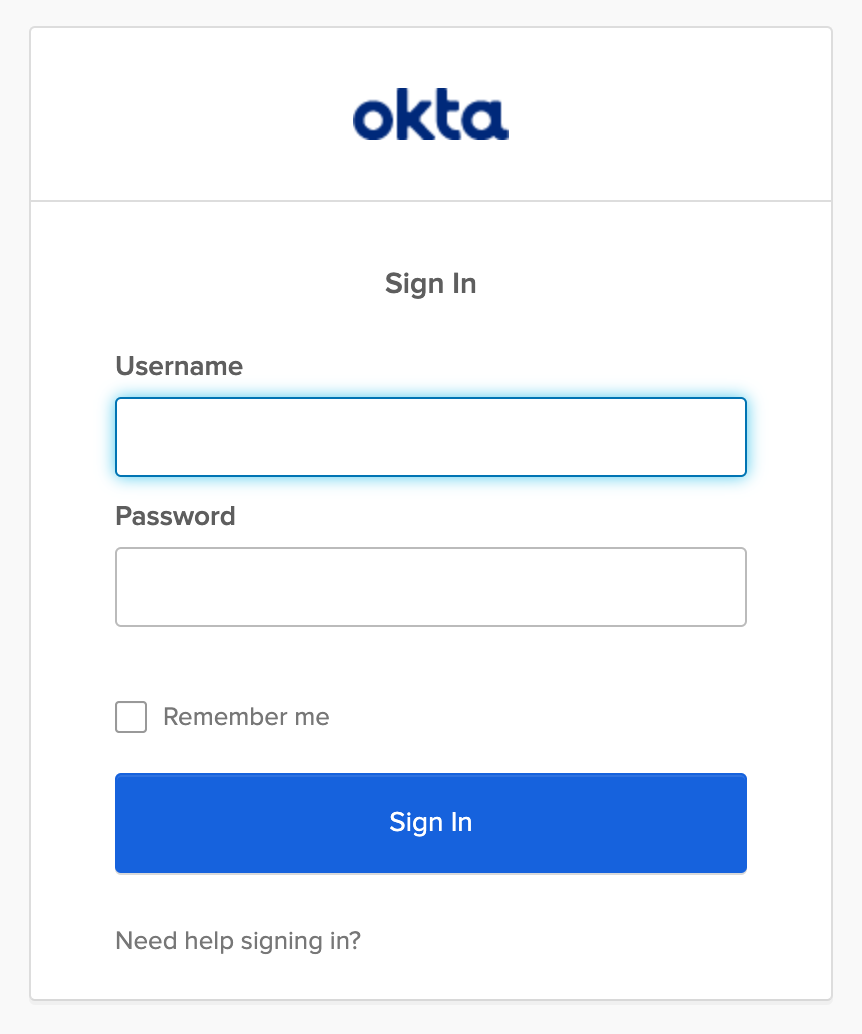The image size is (862, 1034).
Task: Click into the Password input field
Action: (430, 587)
